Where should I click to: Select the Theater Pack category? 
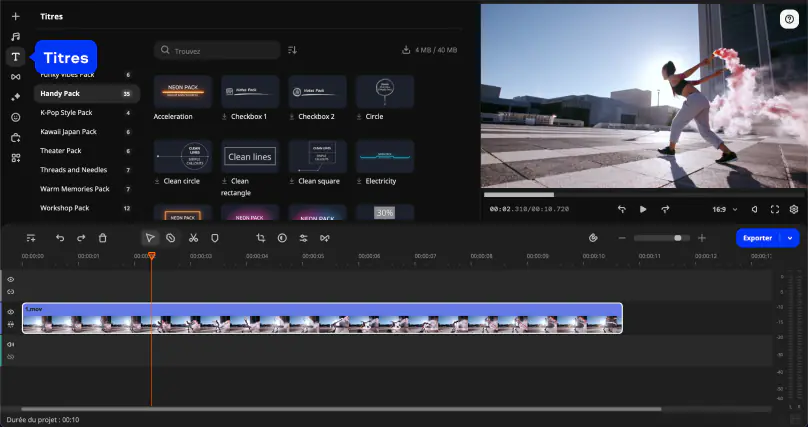coord(87,151)
